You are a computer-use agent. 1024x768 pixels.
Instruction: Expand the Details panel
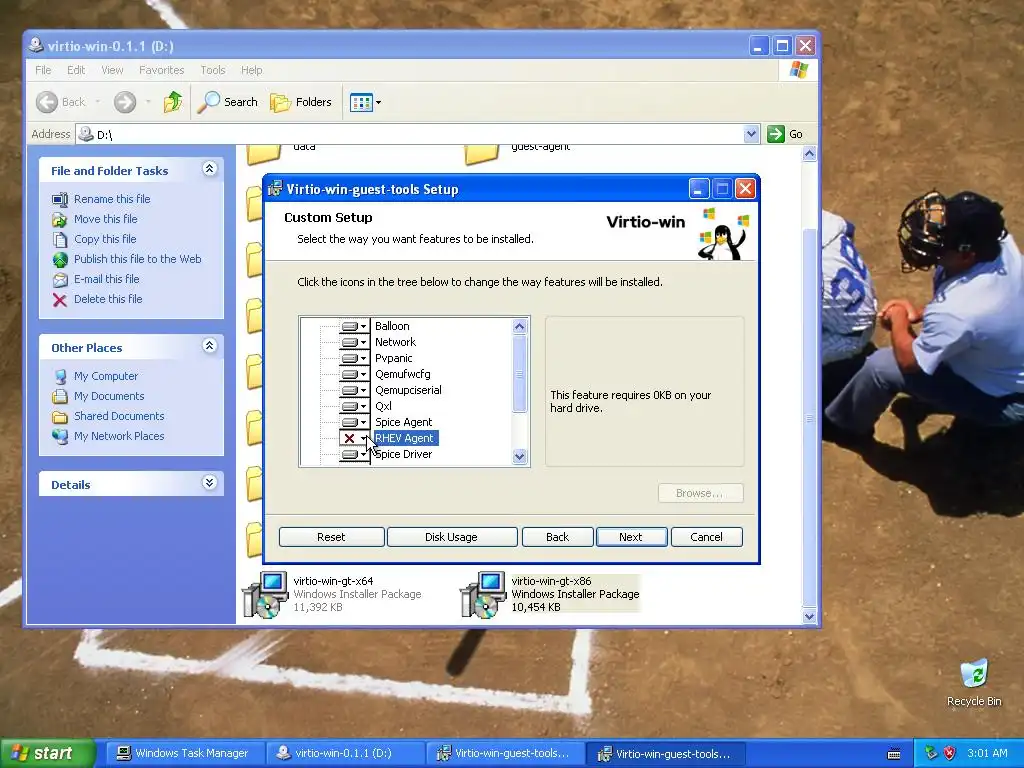click(210, 483)
